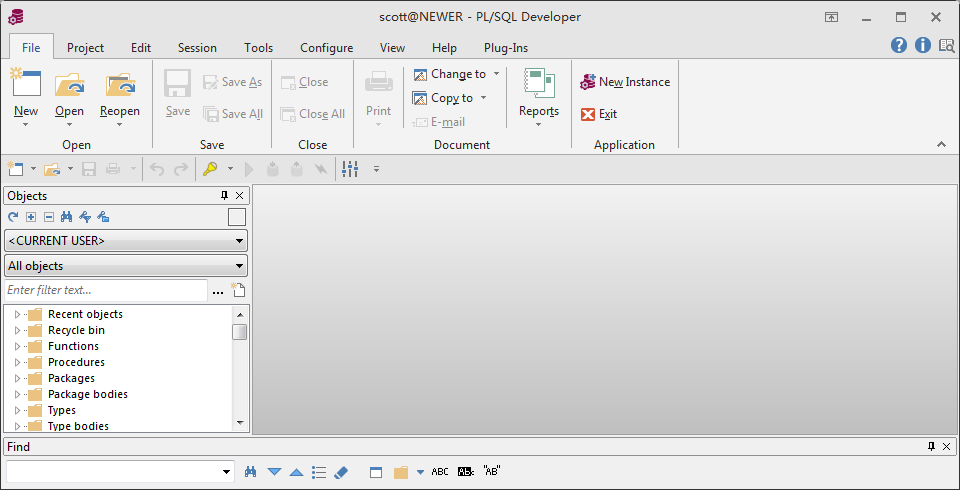Click the ellipsis button next to filter
This screenshot has height=490, width=960.
point(218,292)
